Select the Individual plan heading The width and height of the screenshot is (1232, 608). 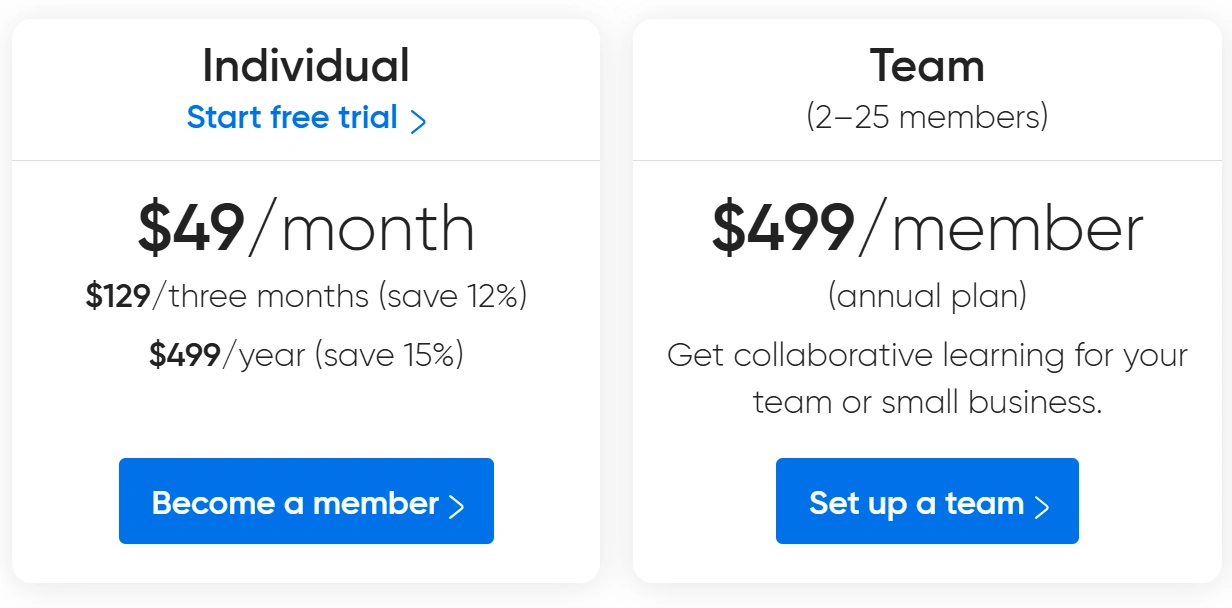[x=306, y=66]
